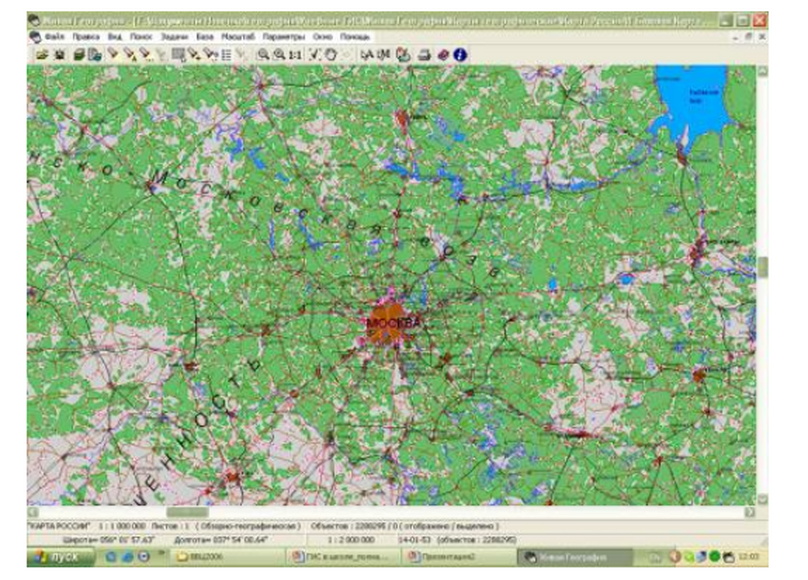
Task: Click the Пуск start button
Action: pyautogui.click(x=61, y=557)
